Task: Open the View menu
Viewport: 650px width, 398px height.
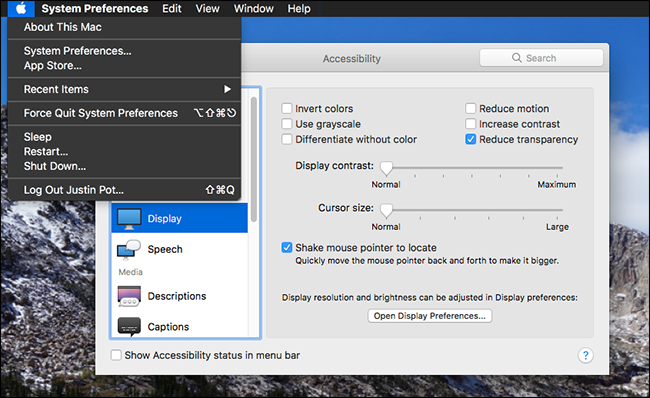Action: 207,8
